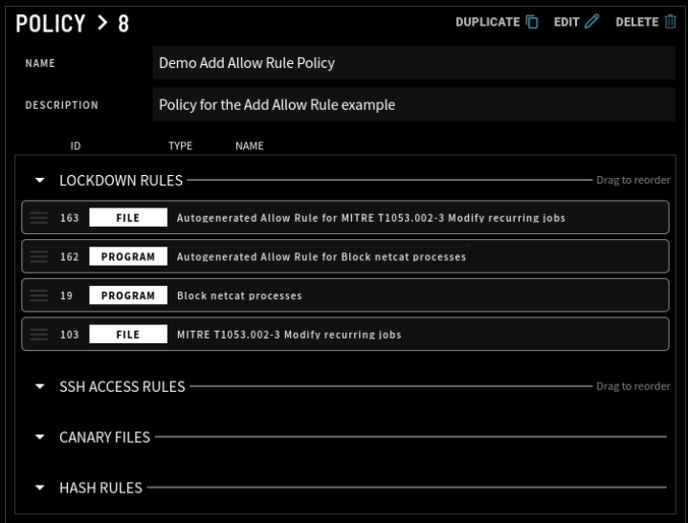Click the Edit pencil icon

[x=591, y=21]
